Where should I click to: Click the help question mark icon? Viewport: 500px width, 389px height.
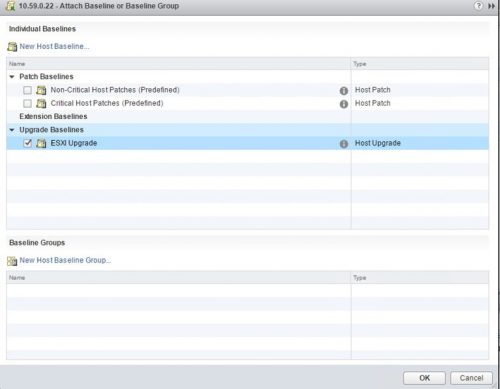point(478,6)
